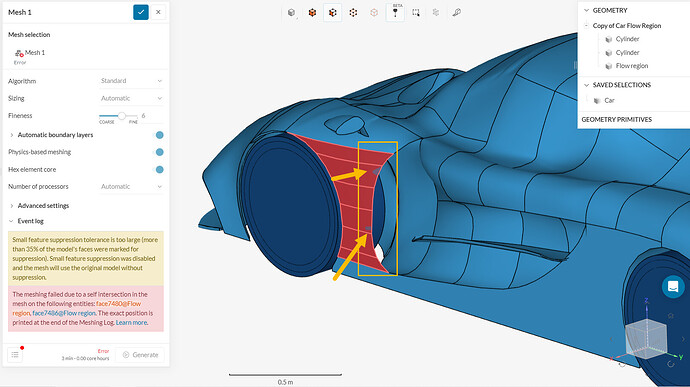Click the play icon on Generate button
Image resolution: width=690 pixels, height=387 pixels.
(x=126, y=355)
